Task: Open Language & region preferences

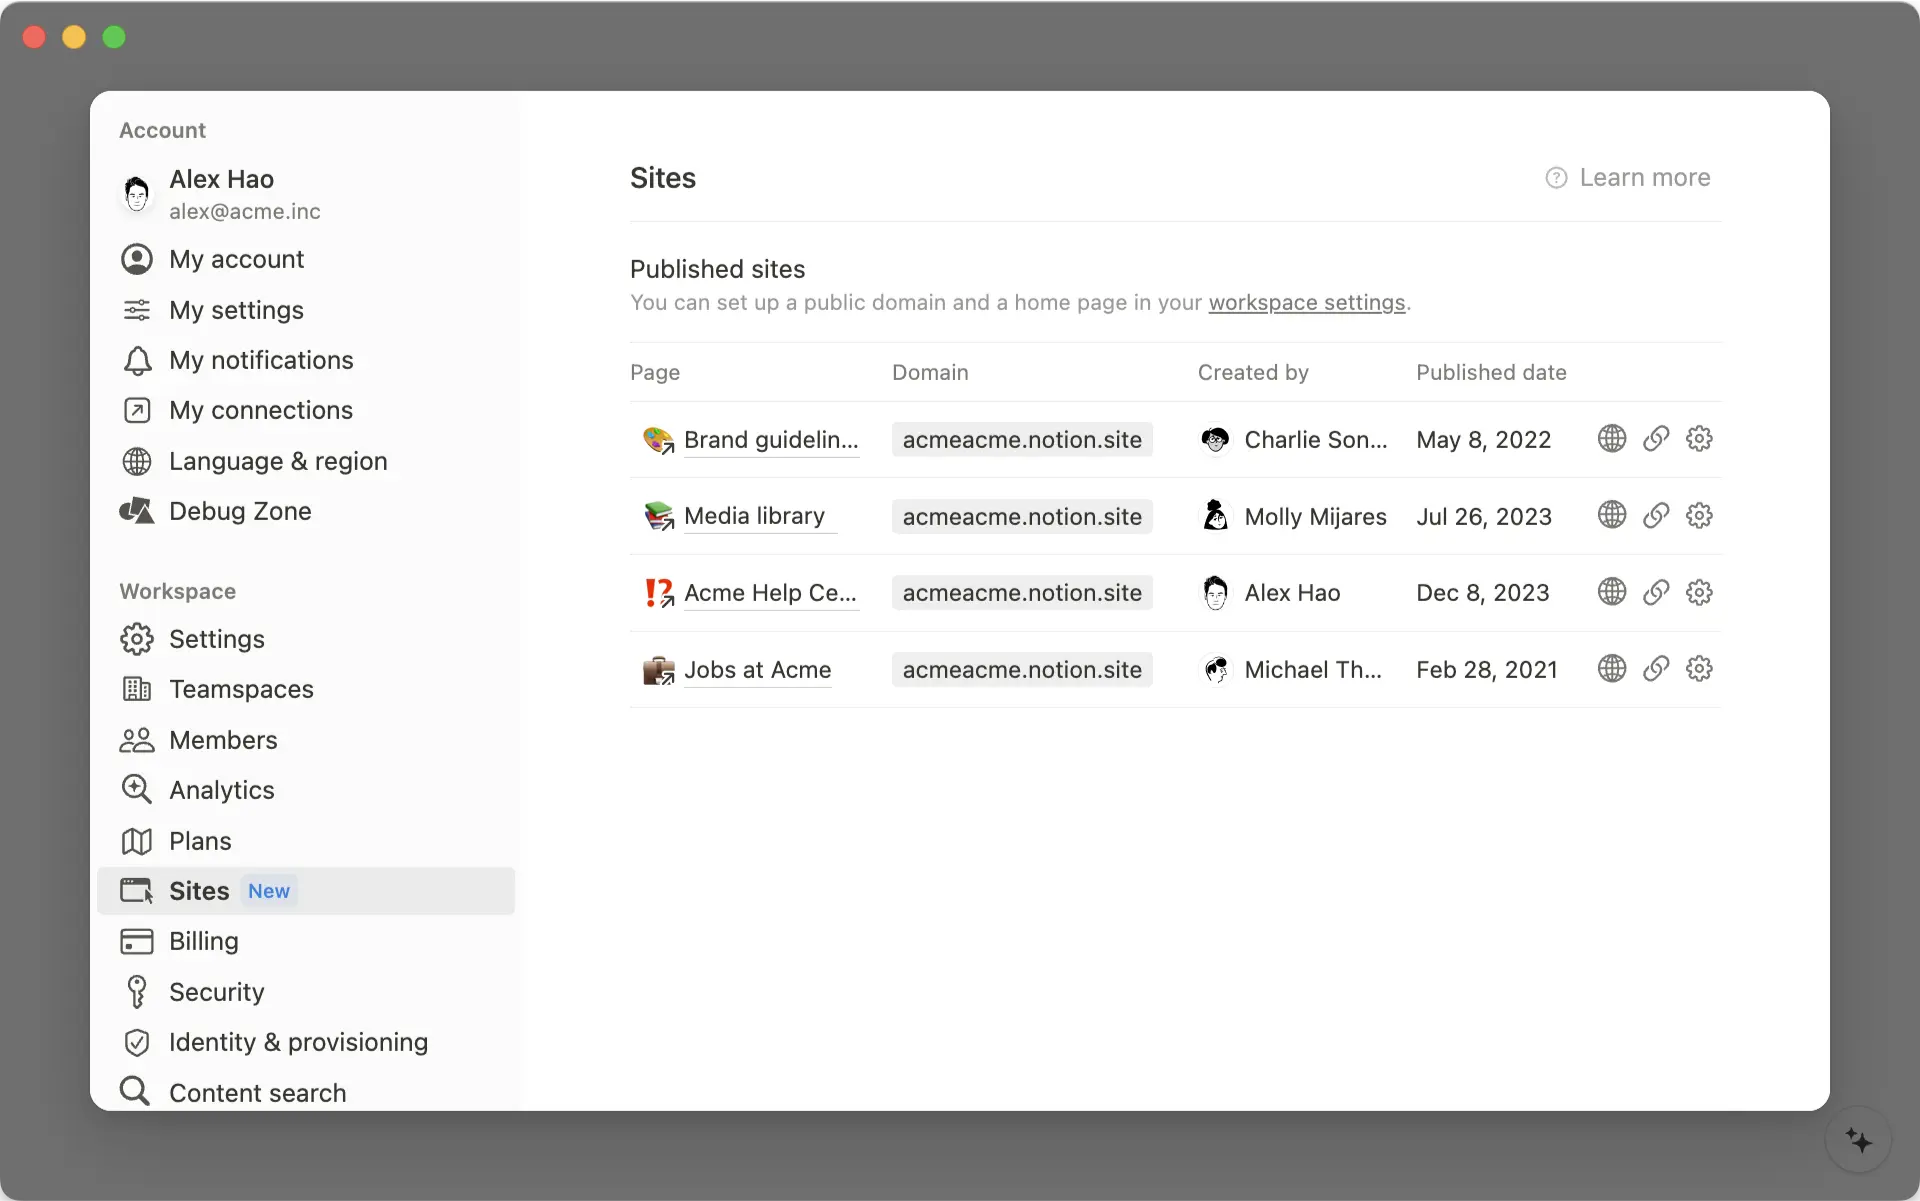Action: [x=279, y=461]
